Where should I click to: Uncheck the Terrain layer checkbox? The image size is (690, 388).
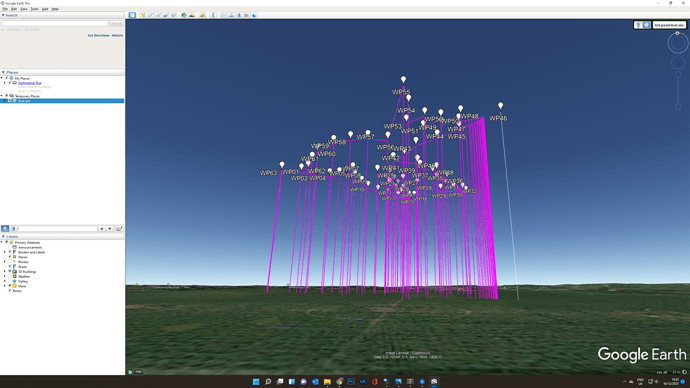10,291
